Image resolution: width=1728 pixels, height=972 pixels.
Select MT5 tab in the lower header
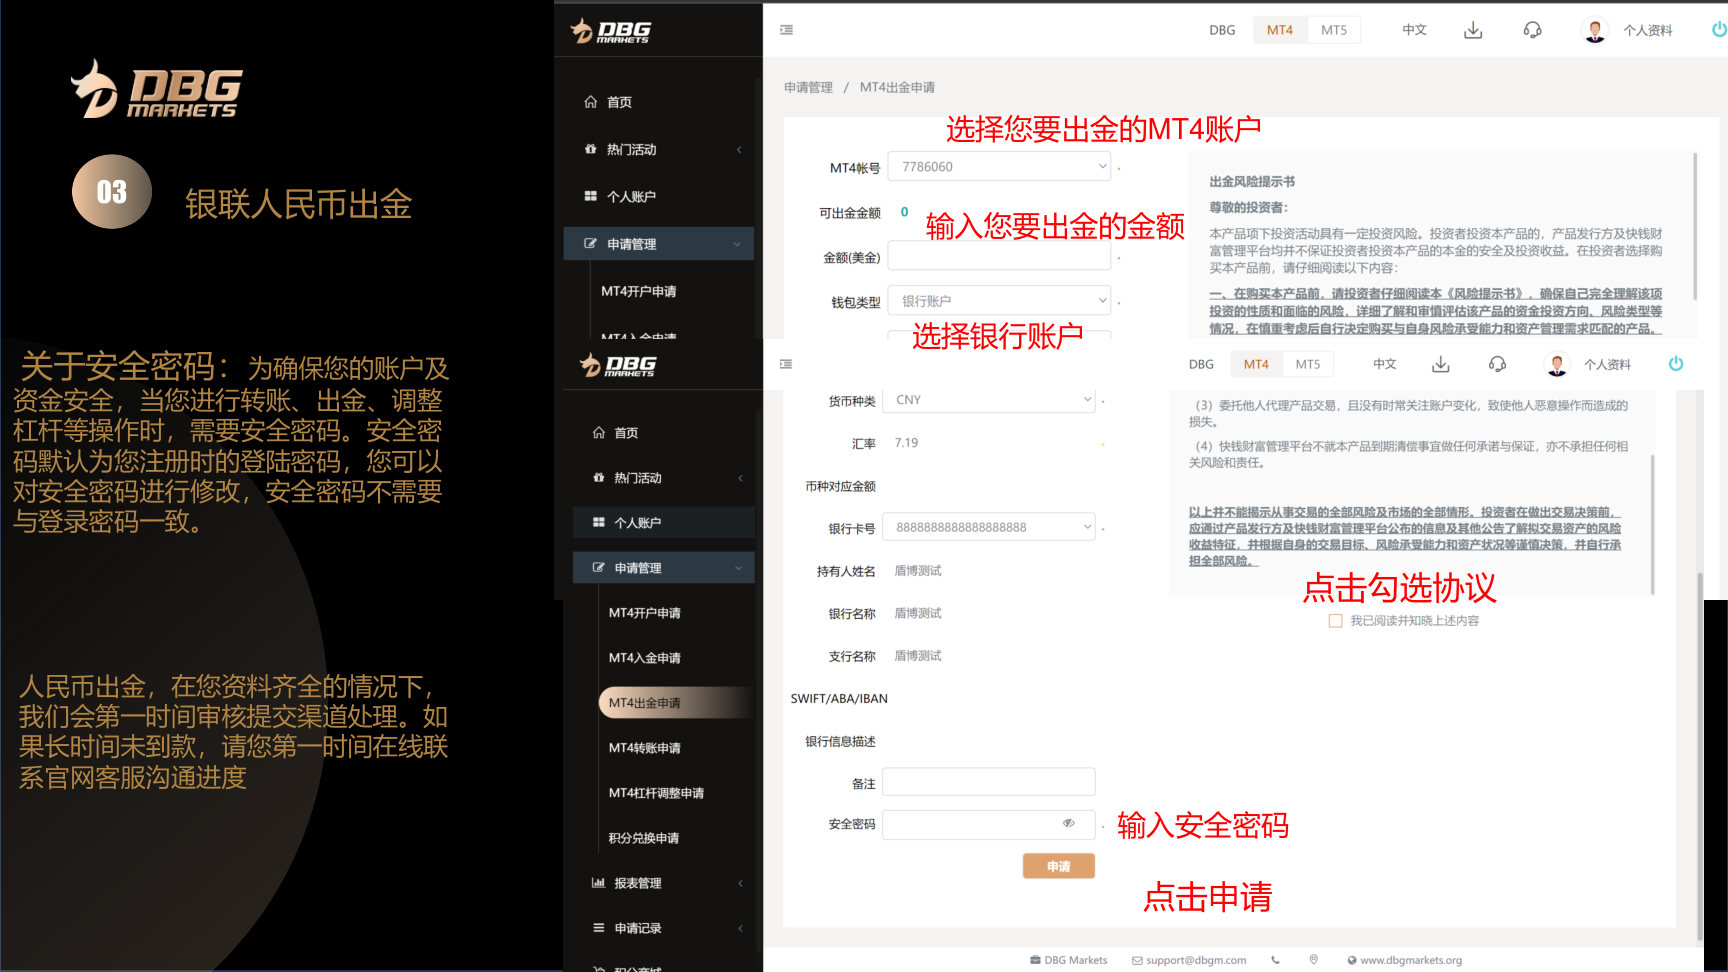1308,364
